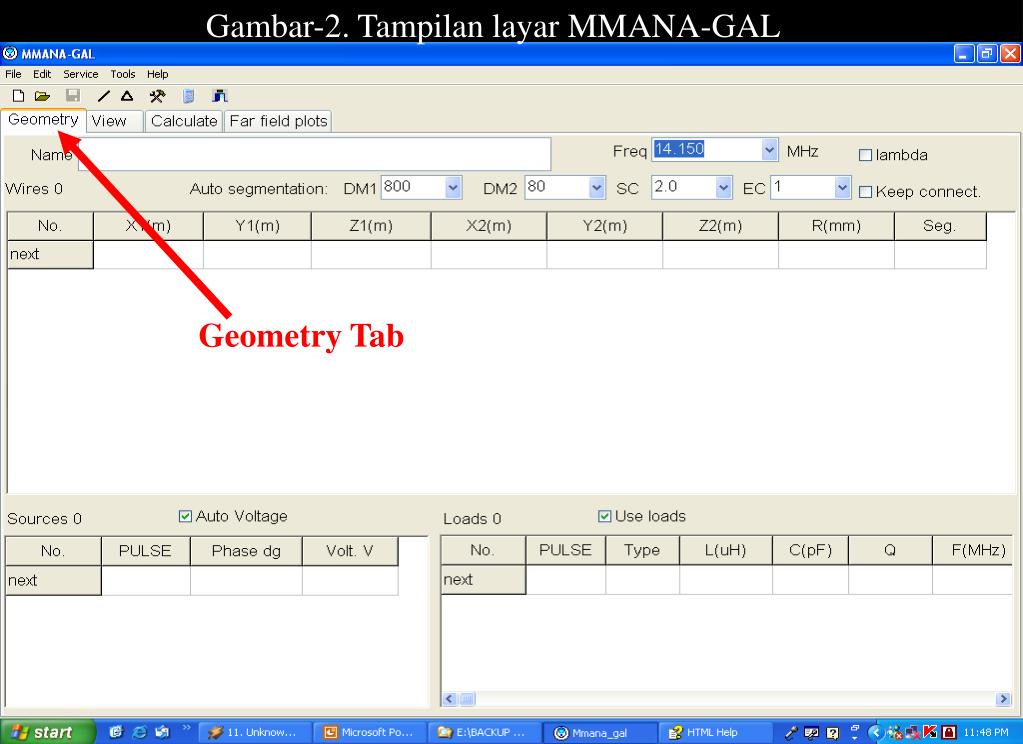Show hidden tray icons blue arrow
The width and height of the screenshot is (1023, 744).
coord(875,732)
